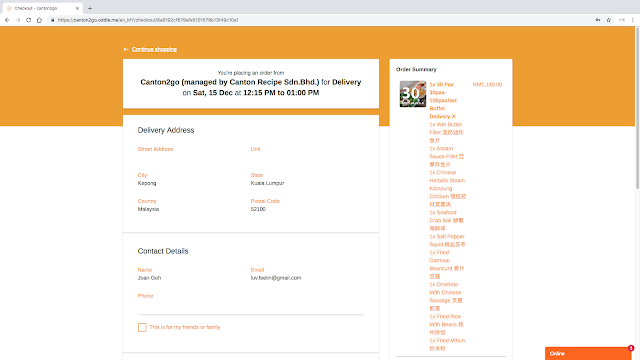This screenshot has width=640, height=360.
Task: Click the '1x Salt Pepper Squid' line
Action: [x=447, y=240]
